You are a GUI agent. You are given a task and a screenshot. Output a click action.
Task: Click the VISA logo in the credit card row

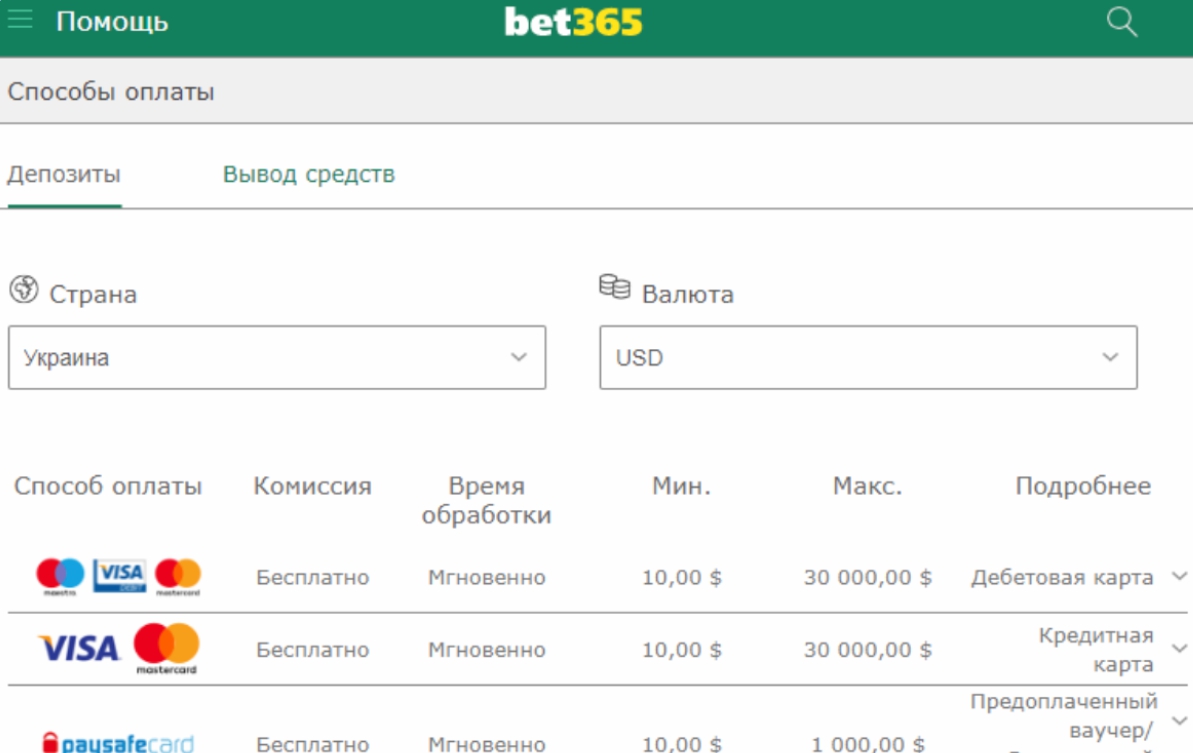click(79, 649)
